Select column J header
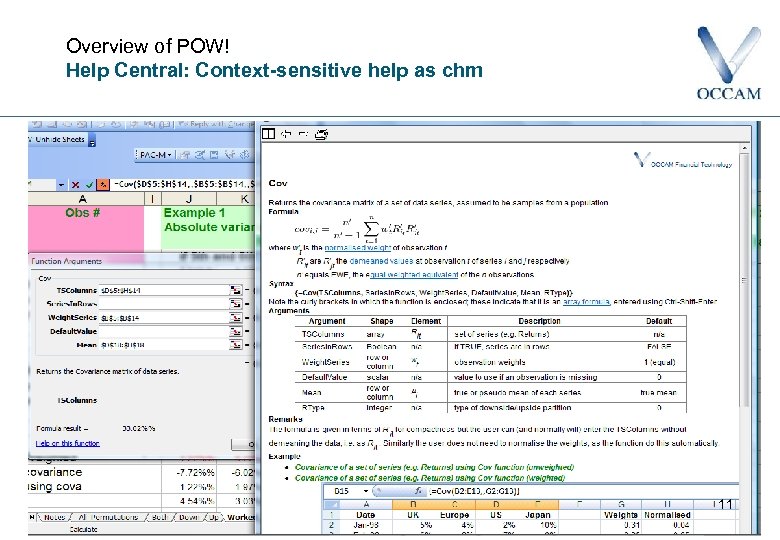The height and width of the screenshot is (540, 780). (x=189, y=199)
